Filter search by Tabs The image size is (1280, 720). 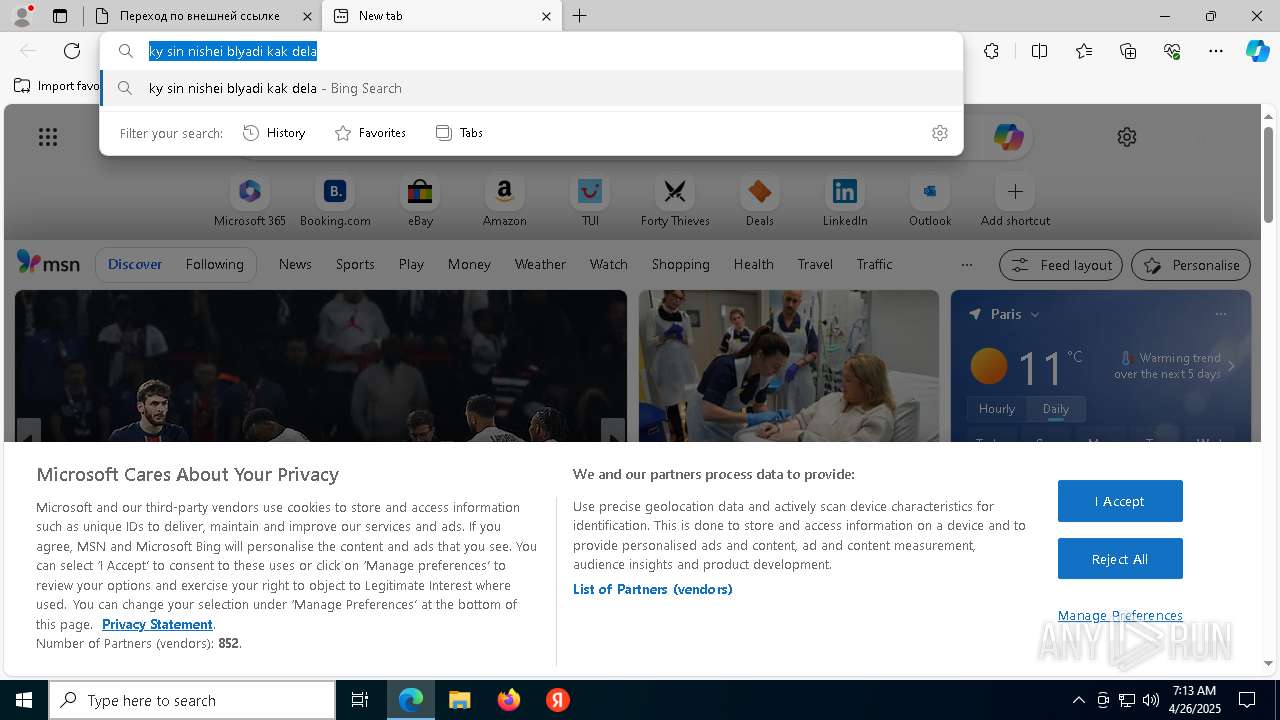click(x=459, y=133)
